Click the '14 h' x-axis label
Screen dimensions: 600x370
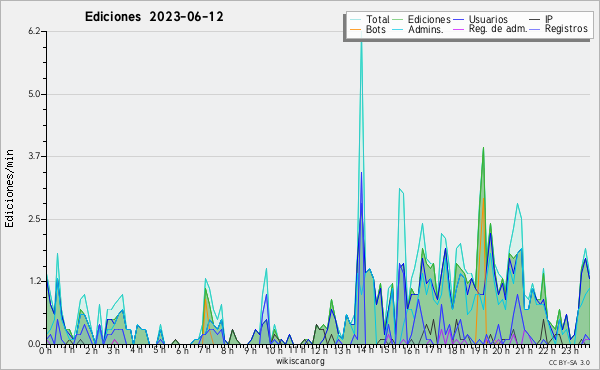pos(365,350)
